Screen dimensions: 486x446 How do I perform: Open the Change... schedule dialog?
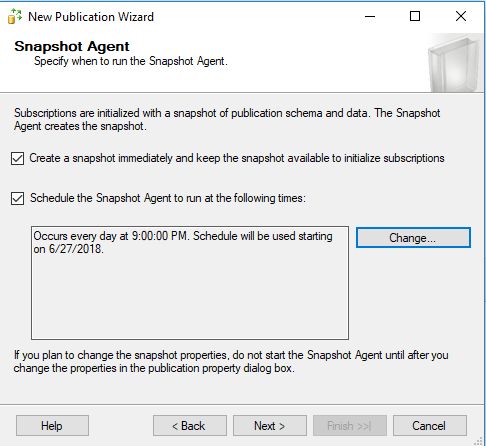point(413,238)
